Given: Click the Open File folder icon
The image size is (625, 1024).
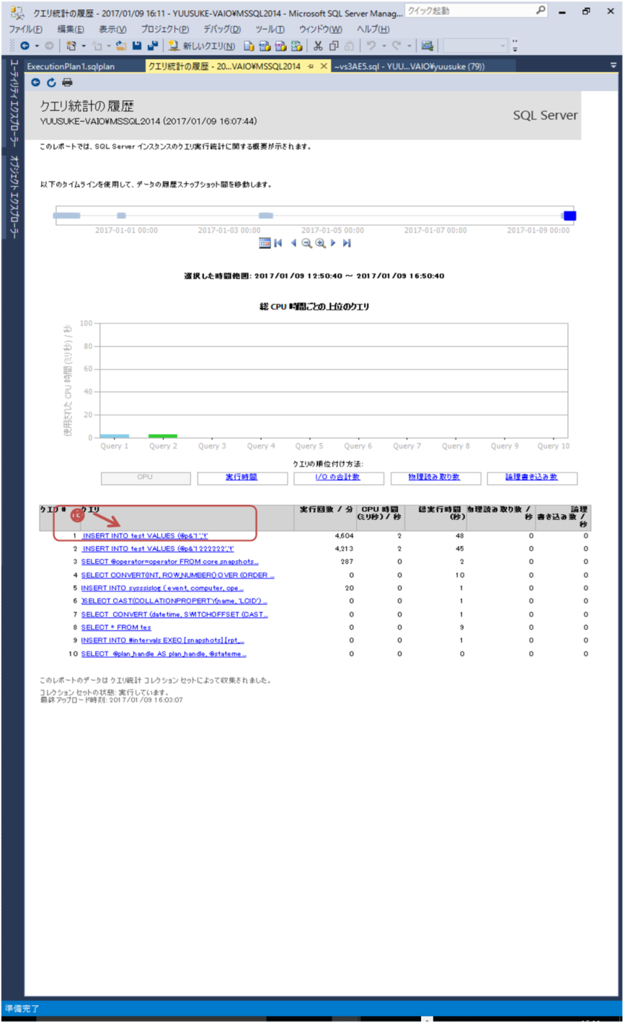Looking at the screenshot, I should coord(121,46).
